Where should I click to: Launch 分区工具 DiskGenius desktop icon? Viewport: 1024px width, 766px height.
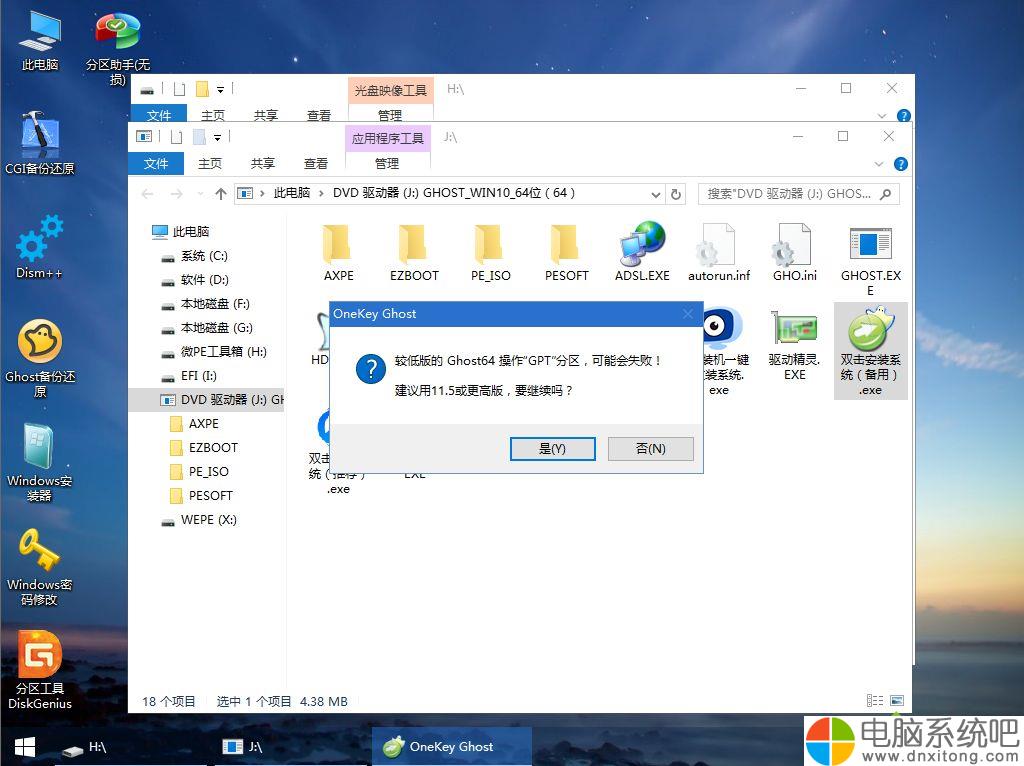[40, 670]
